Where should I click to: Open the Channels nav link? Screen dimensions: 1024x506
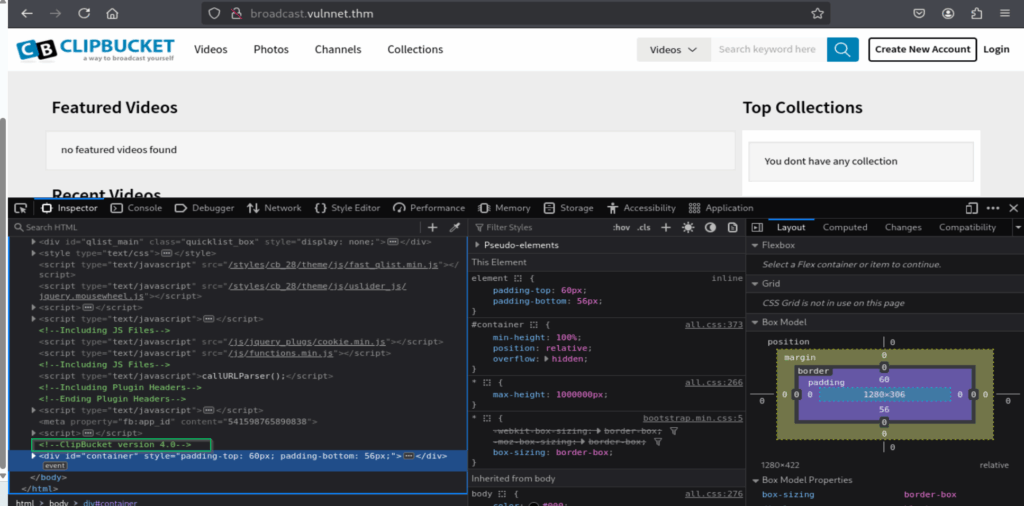tap(338, 50)
